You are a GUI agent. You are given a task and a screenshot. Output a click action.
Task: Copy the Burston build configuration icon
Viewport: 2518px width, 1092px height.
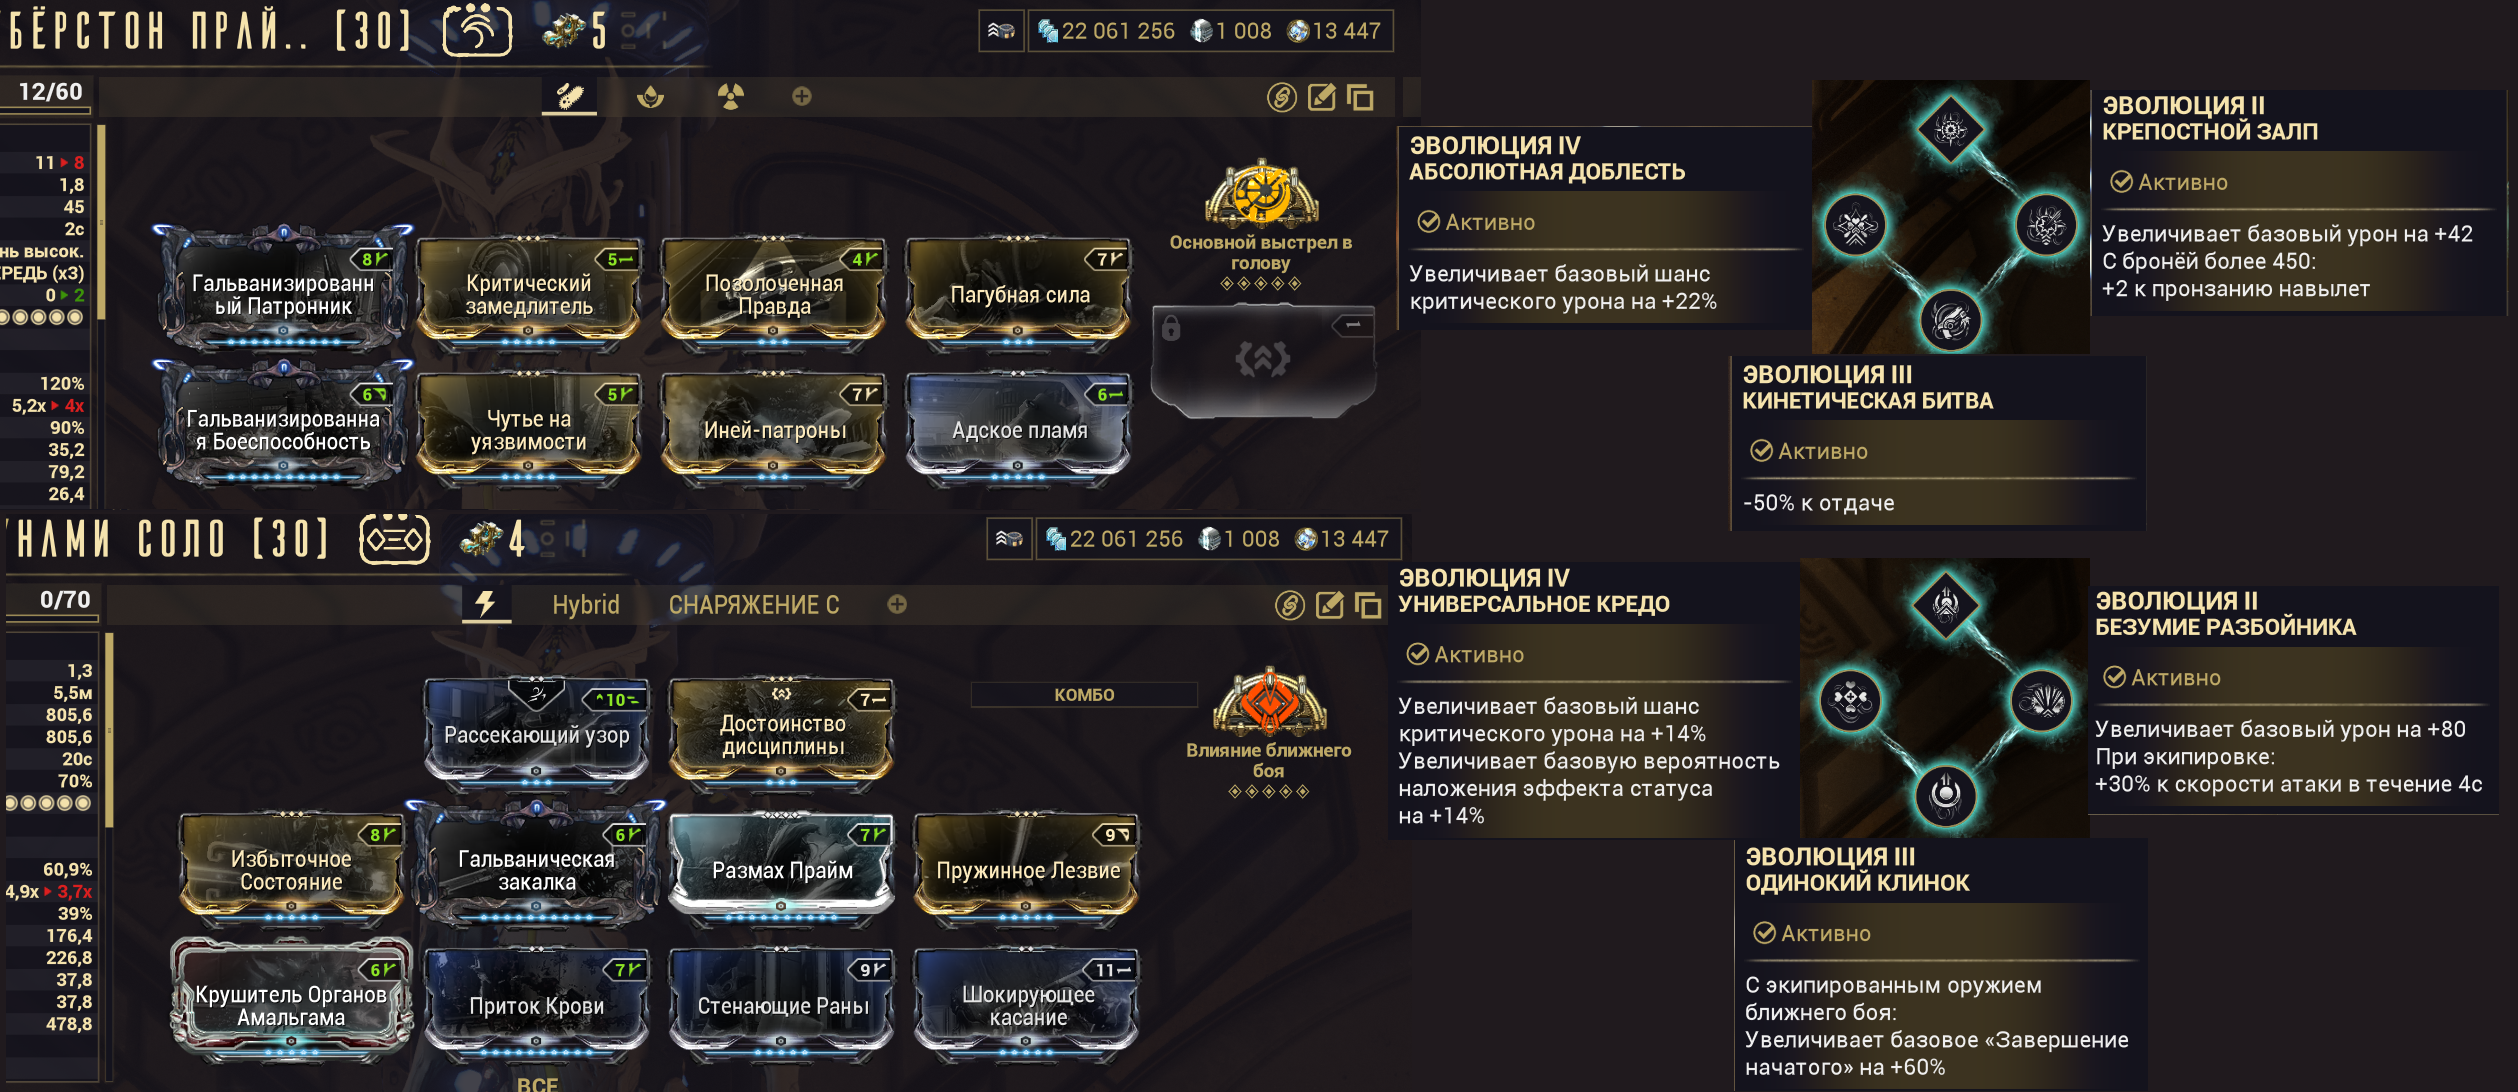[x=1360, y=97]
